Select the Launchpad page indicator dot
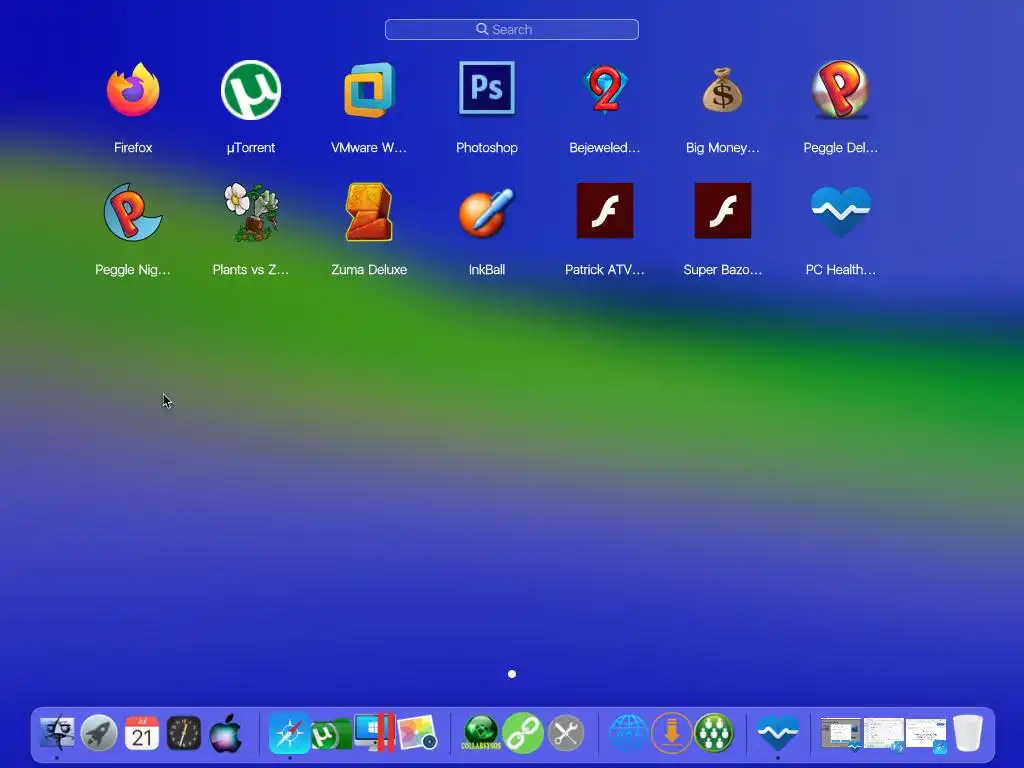 (512, 674)
